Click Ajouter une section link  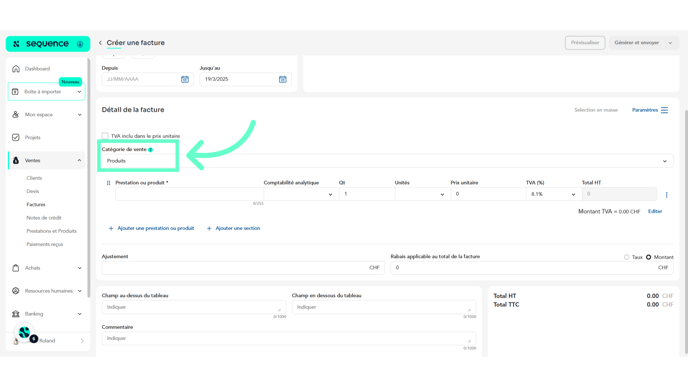[x=238, y=229]
